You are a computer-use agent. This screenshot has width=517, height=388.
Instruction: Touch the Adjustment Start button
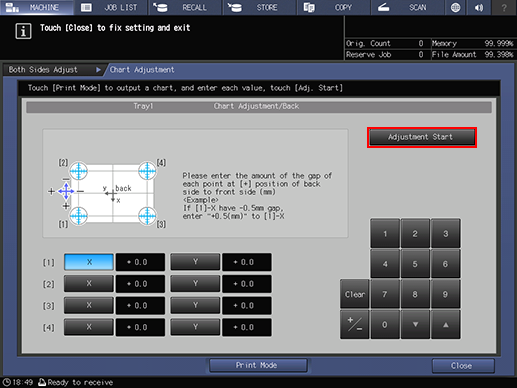coord(422,137)
